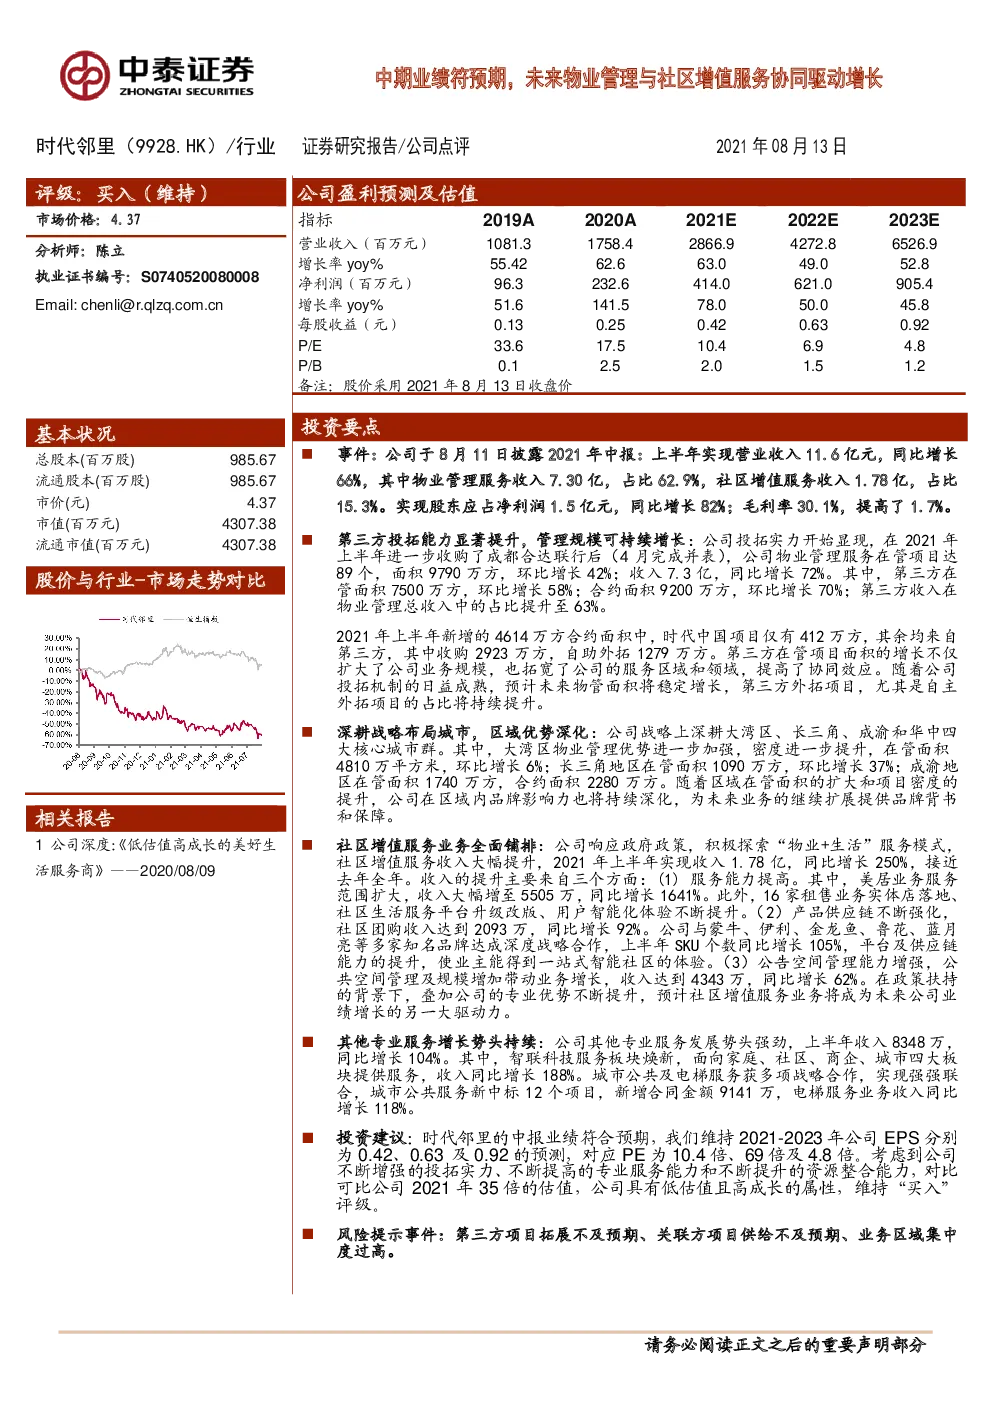Click the 投资要点 section header

pos(630,427)
